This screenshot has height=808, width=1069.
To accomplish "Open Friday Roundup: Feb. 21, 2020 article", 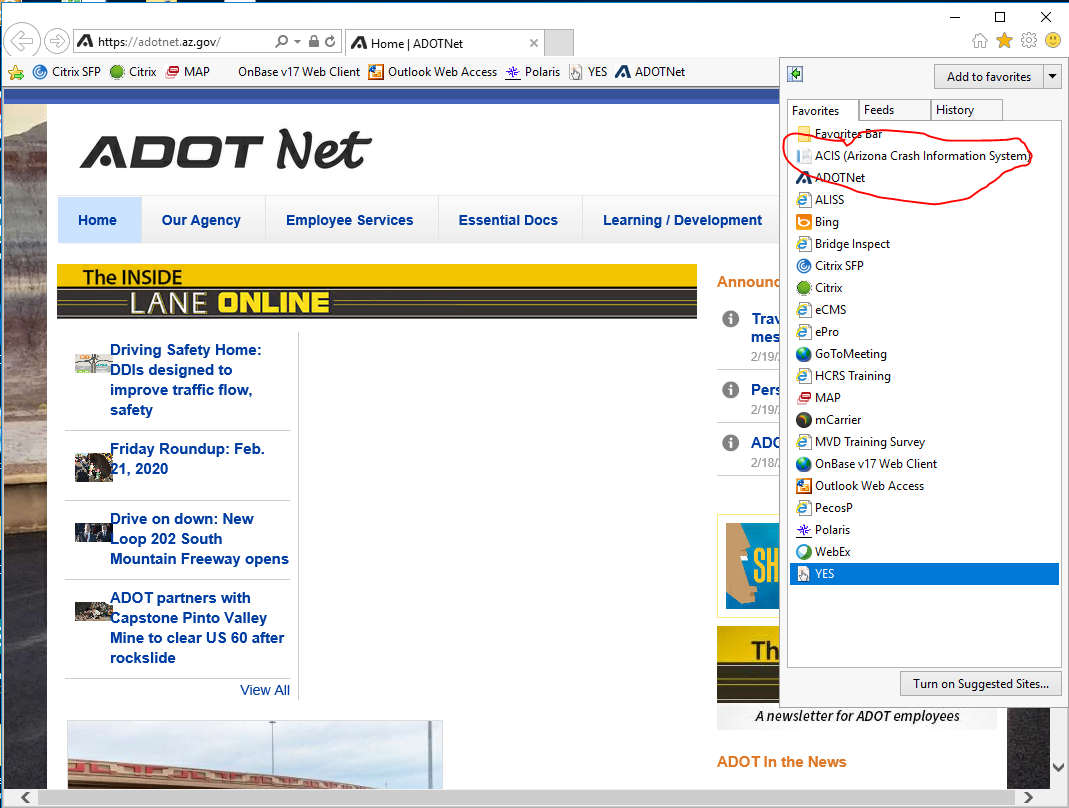I will pyautogui.click(x=187, y=458).
